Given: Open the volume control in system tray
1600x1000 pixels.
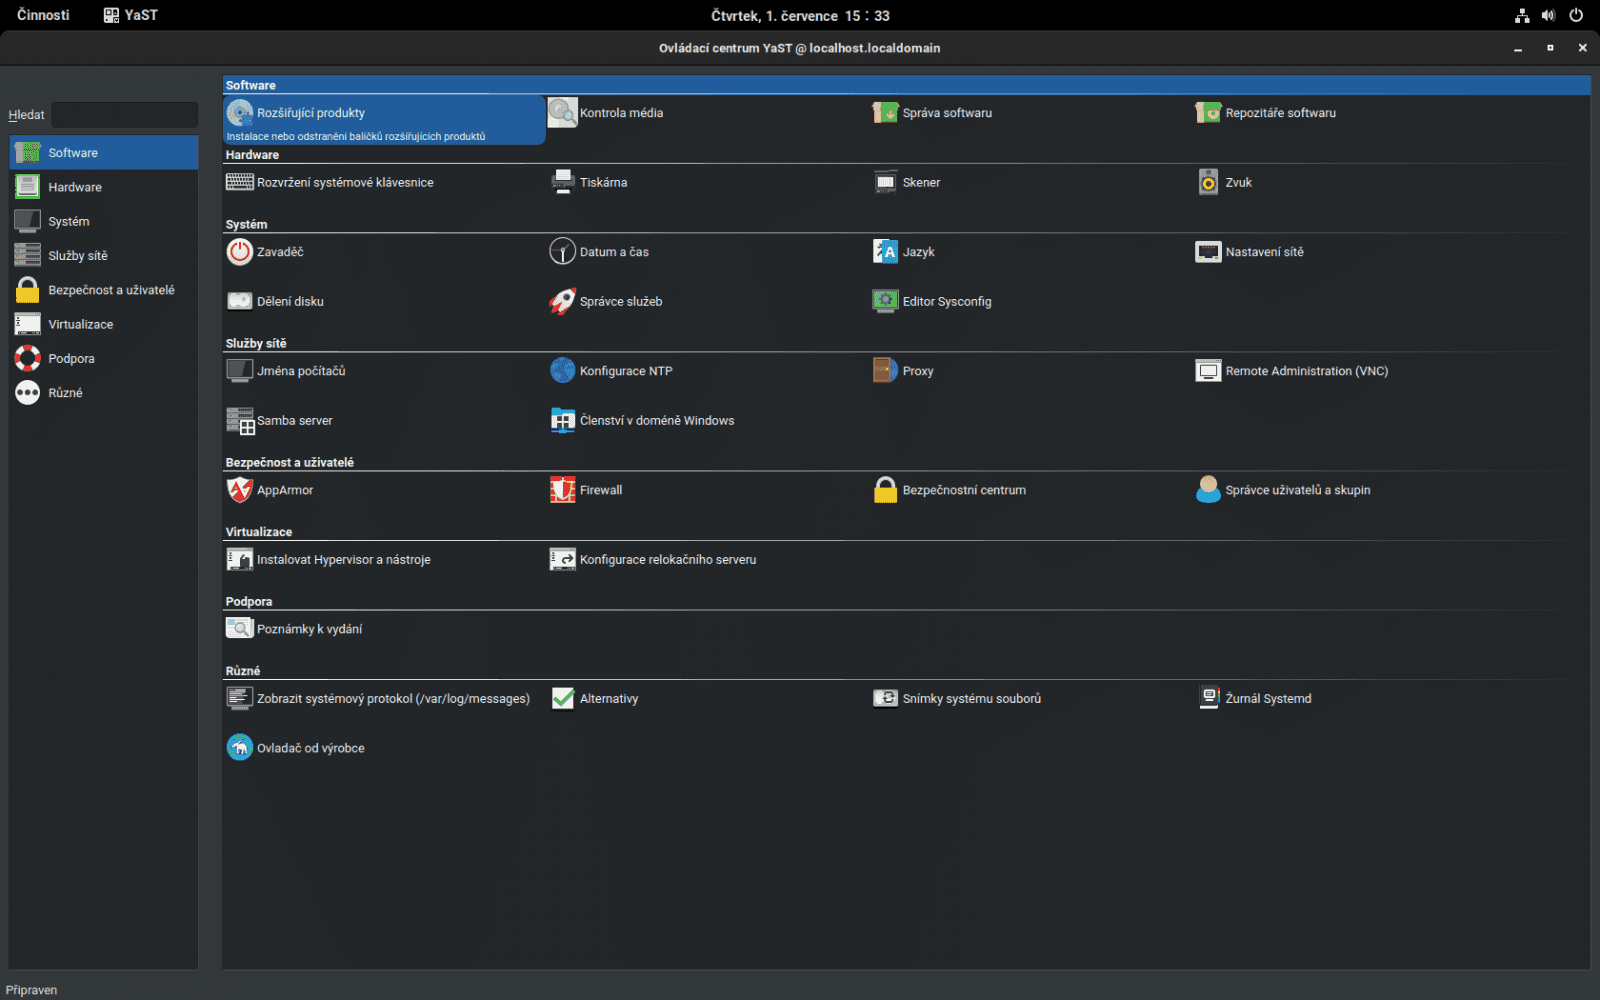Looking at the screenshot, I should click(1548, 14).
